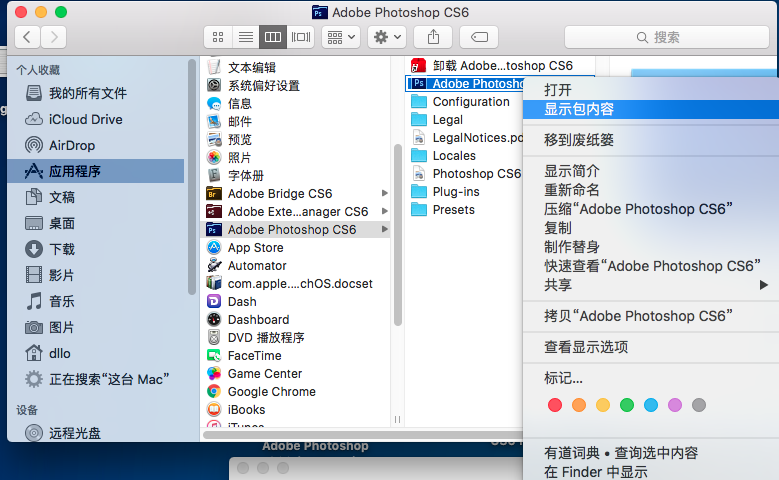Expand Adobe Photoshop CS6 folder arrow
Image resolution: width=779 pixels, height=480 pixels.
(x=385, y=229)
